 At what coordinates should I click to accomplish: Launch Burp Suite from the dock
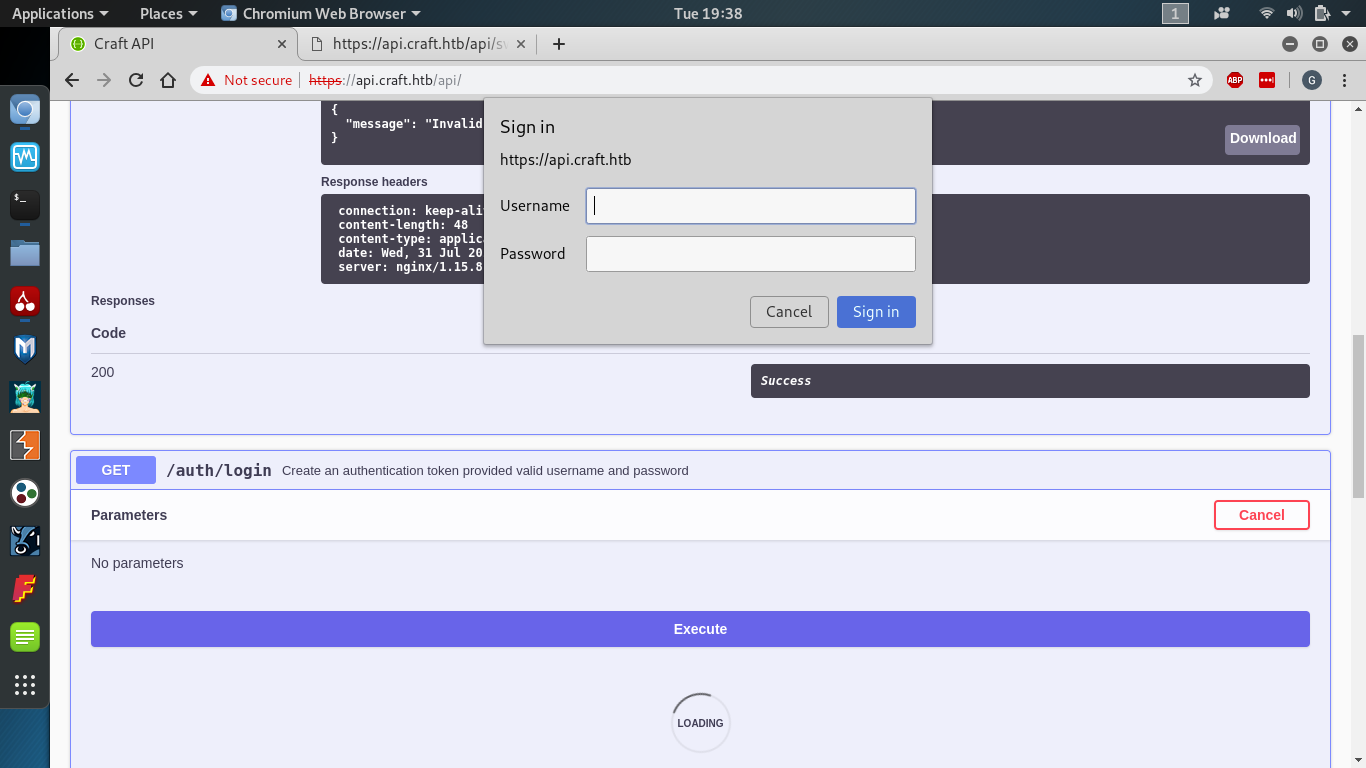click(24, 445)
